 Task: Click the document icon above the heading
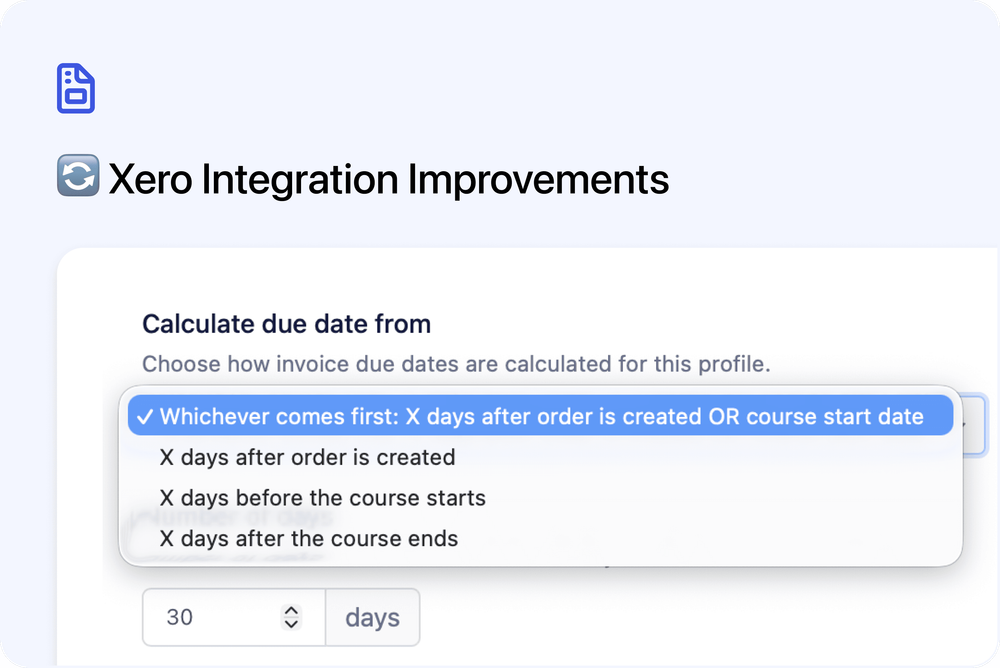(76, 89)
